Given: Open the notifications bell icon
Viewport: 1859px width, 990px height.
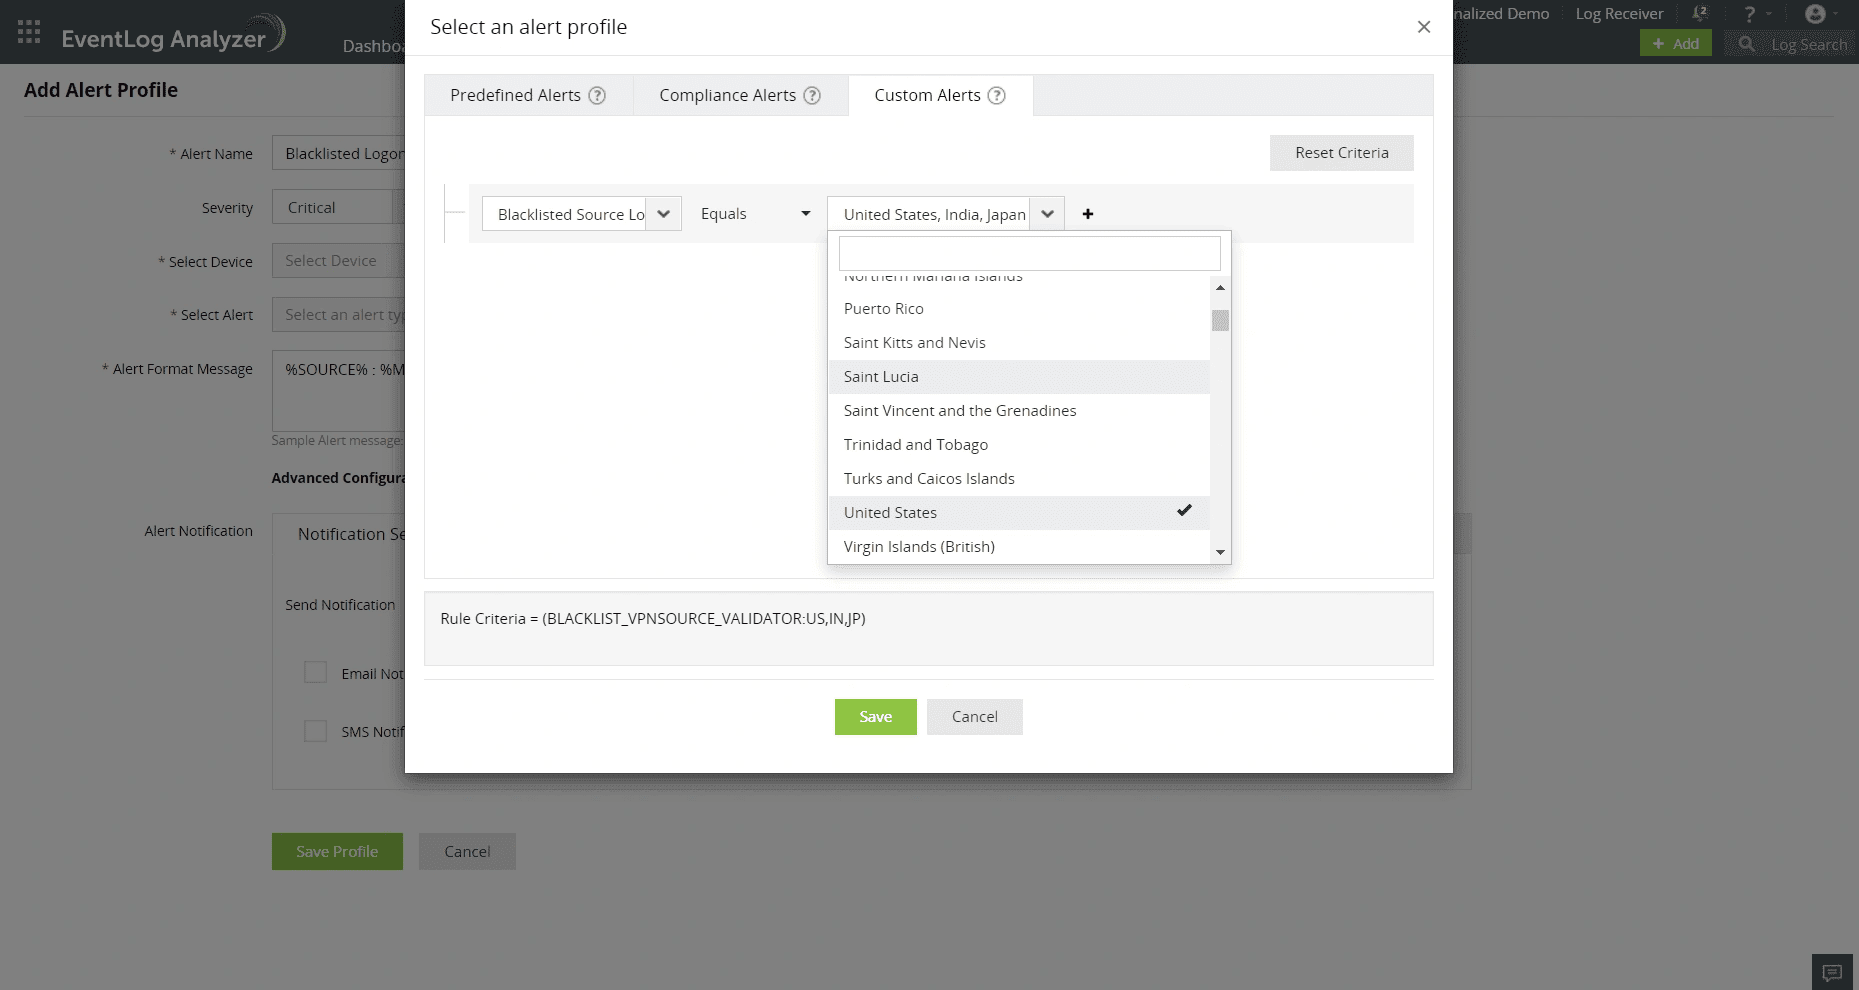Looking at the screenshot, I should [1699, 14].
